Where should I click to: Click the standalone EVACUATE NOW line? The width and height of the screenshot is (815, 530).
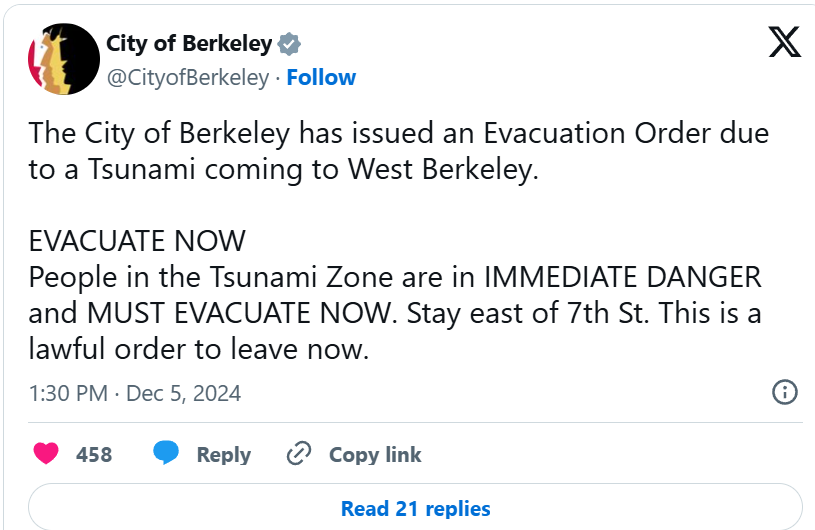[137, 241]
